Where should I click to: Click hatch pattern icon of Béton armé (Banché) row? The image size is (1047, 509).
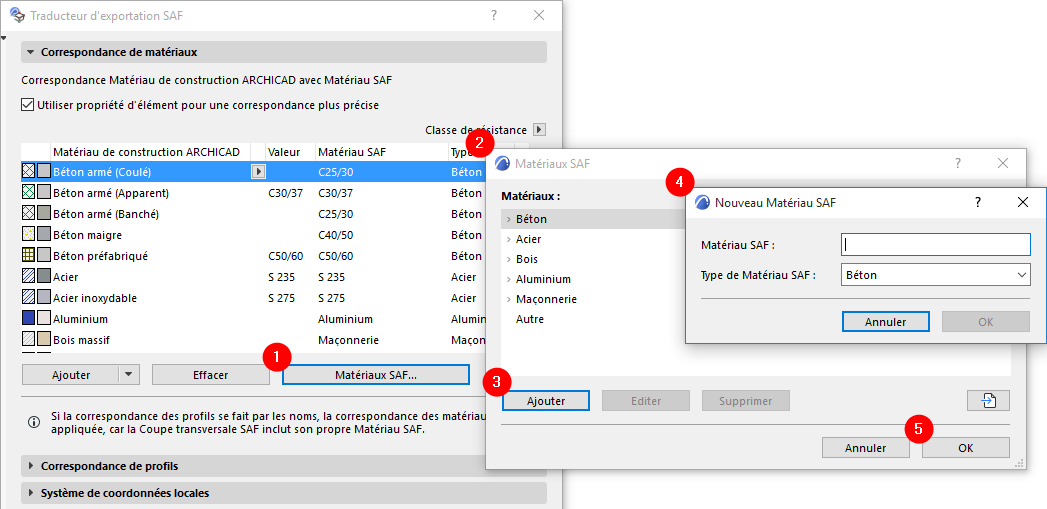[x=29, y=214]
